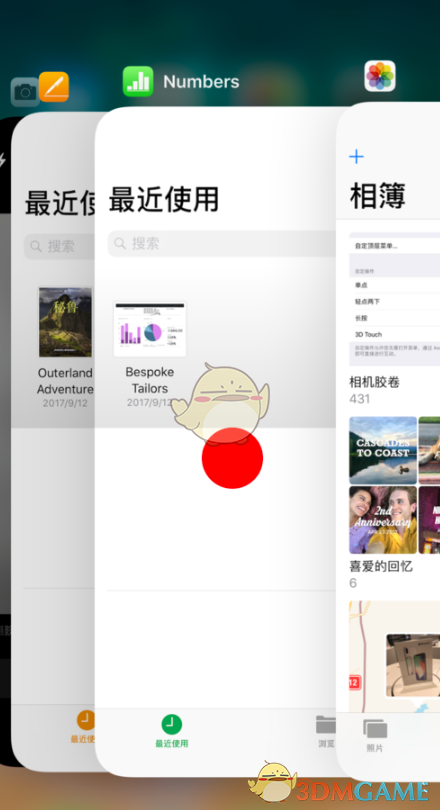The image size is (440, 810).
Task: Tap the Numbers 搜索 search field
Action: (x=222, y=243)
